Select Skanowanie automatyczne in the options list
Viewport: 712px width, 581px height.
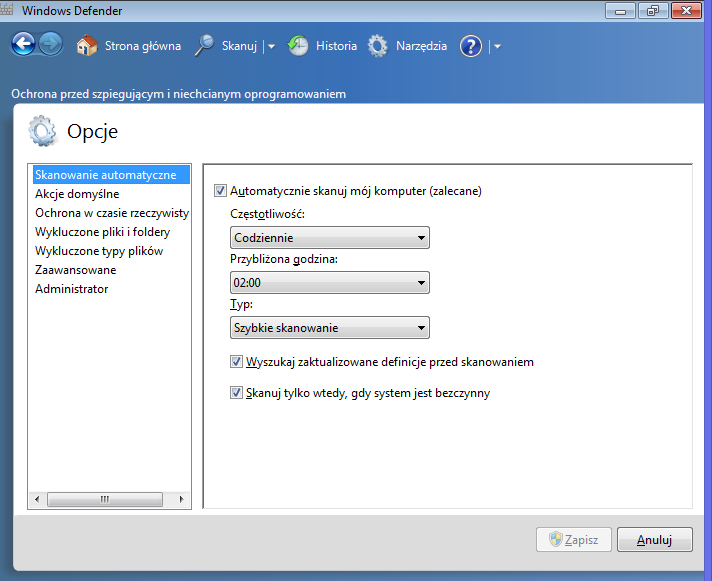click(111, 175)
